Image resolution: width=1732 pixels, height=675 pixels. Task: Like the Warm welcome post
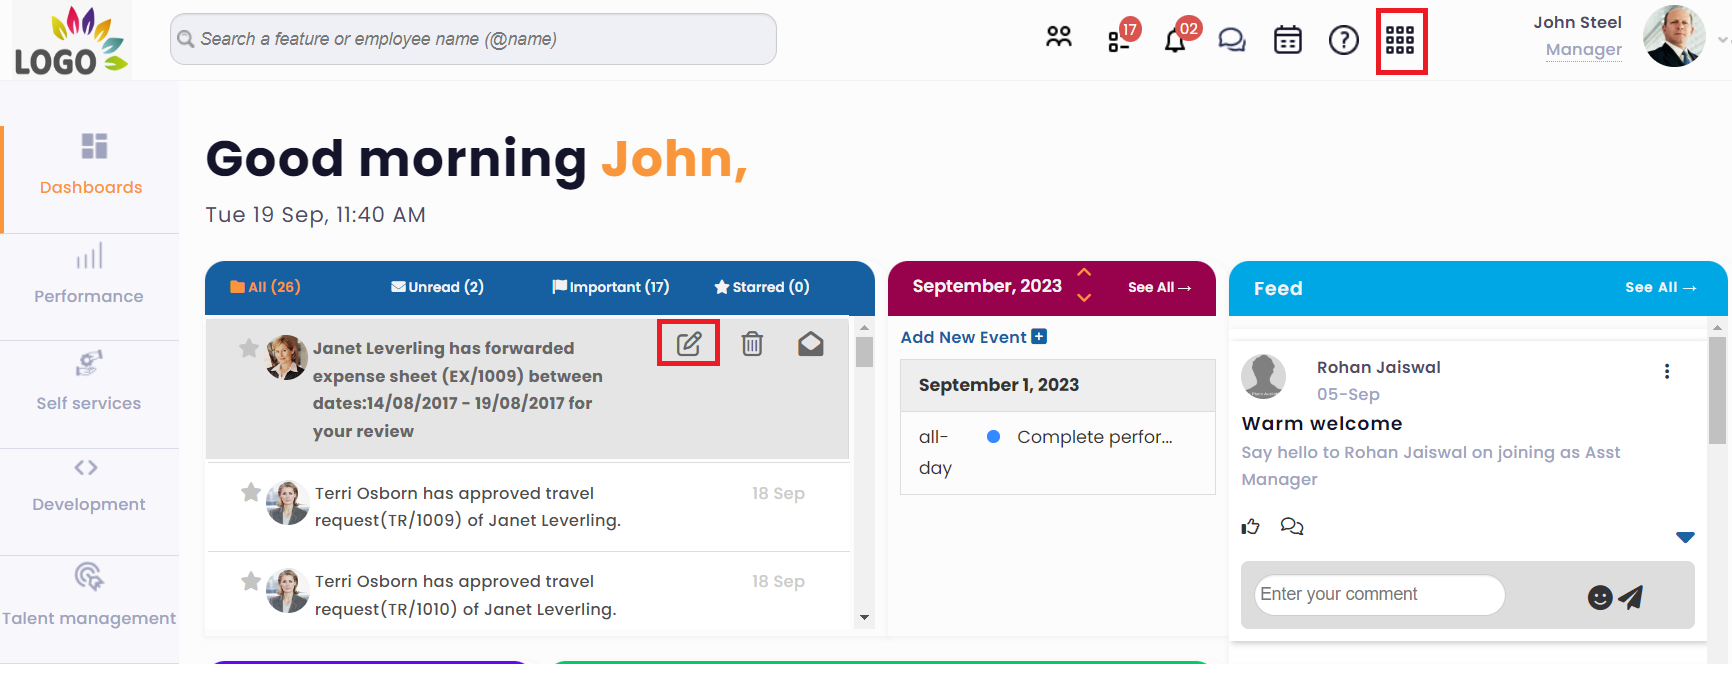click(1251, 527)
